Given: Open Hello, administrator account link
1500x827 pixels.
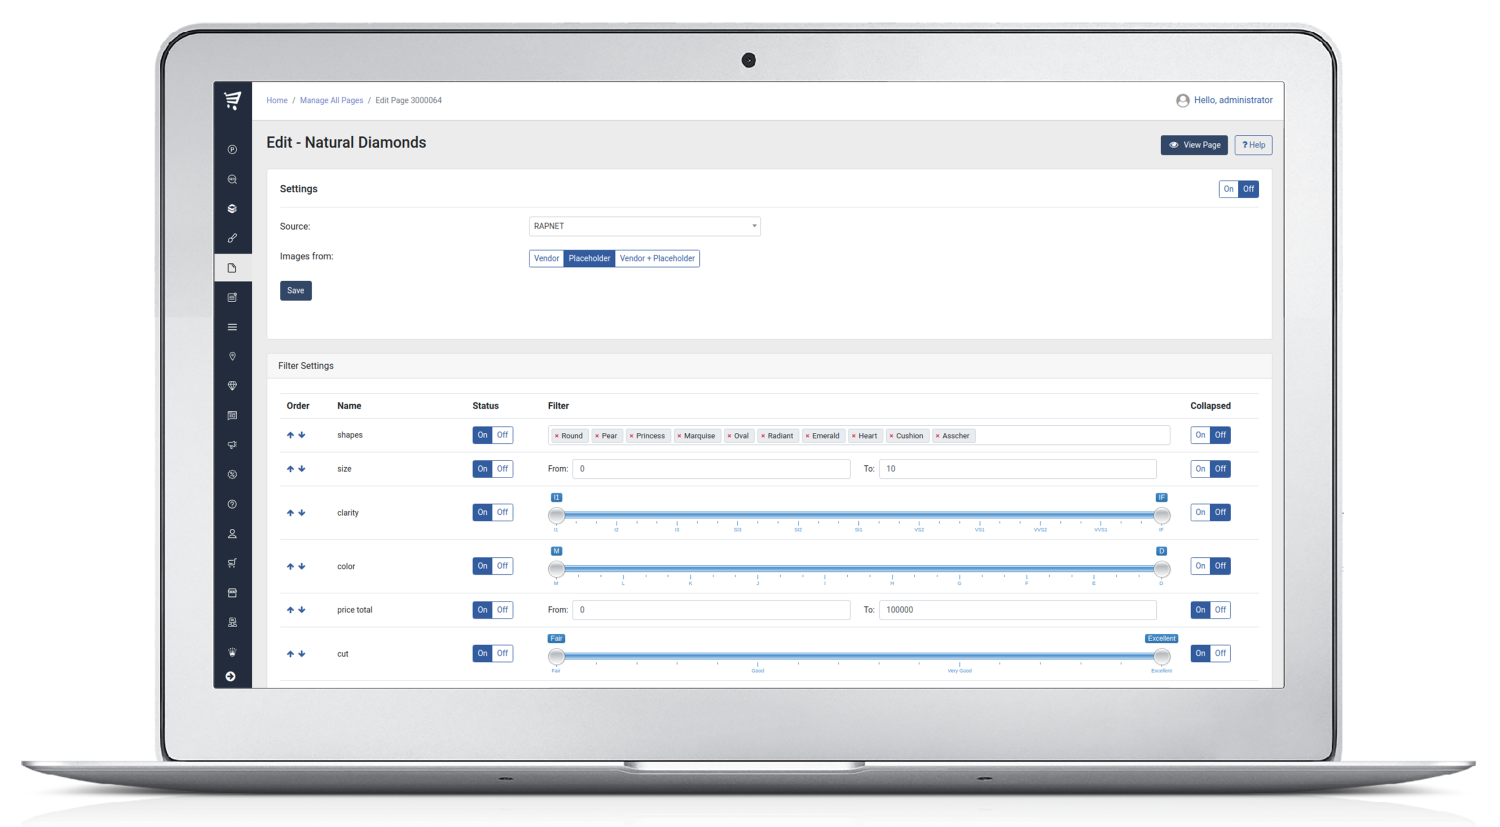Looking at the screenshot, I should [1224, 100].
